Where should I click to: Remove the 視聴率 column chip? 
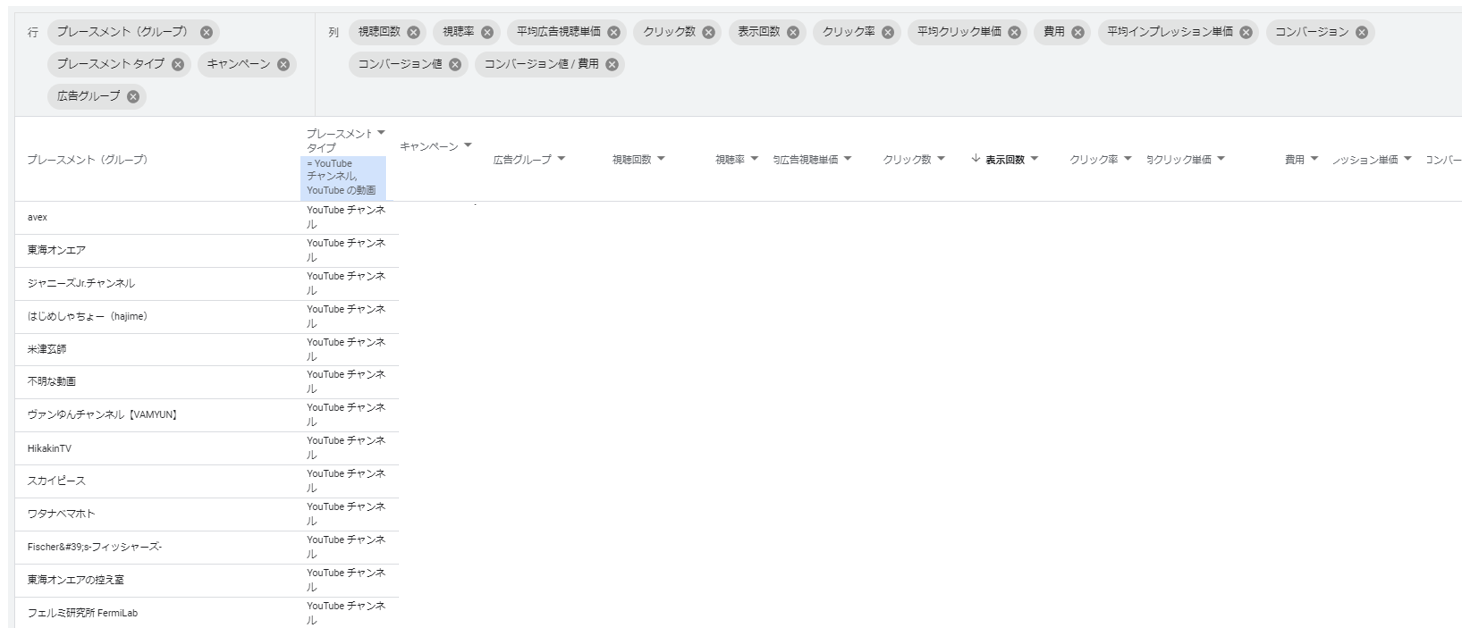click(487, 32)
